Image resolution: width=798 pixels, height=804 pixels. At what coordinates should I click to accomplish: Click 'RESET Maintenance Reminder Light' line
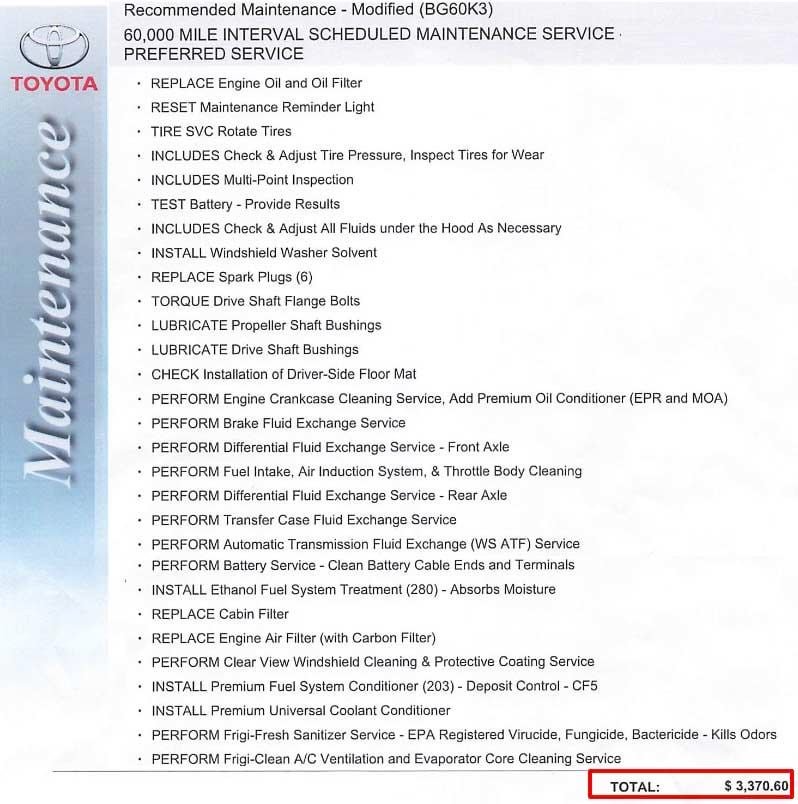point(262,107)
